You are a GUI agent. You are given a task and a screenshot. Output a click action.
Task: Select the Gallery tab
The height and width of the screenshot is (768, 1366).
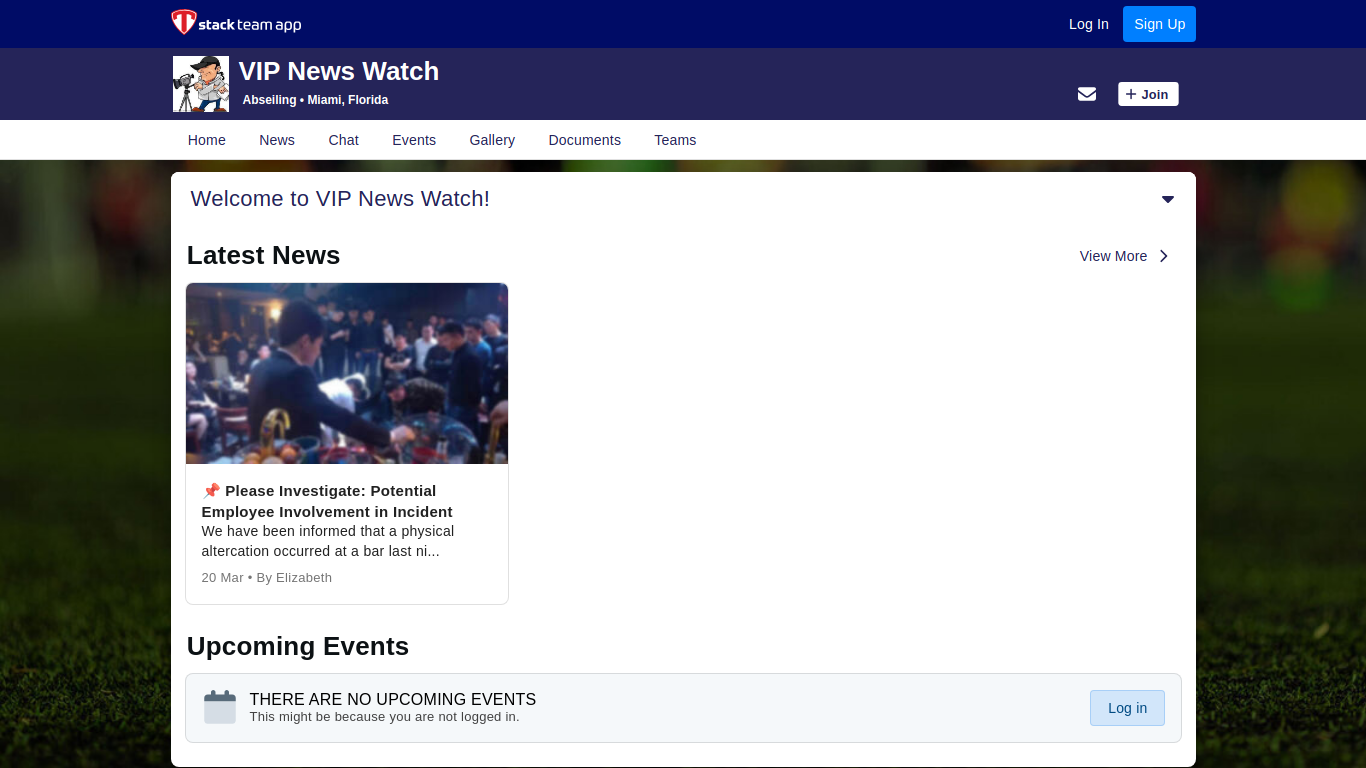pyautogui.click(x=492, y=140)
